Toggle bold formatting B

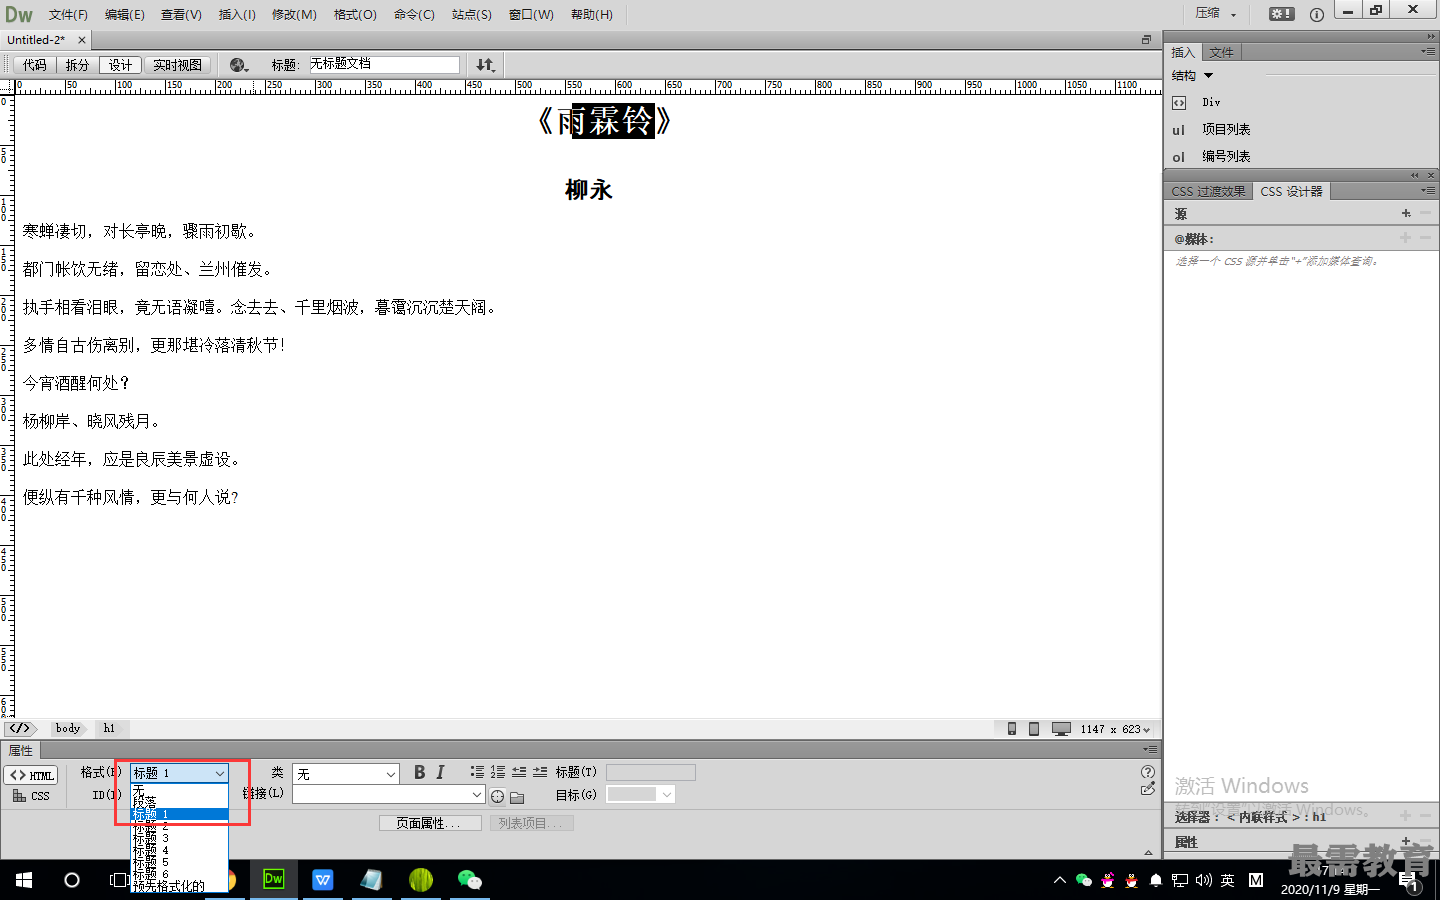(419, 772)
